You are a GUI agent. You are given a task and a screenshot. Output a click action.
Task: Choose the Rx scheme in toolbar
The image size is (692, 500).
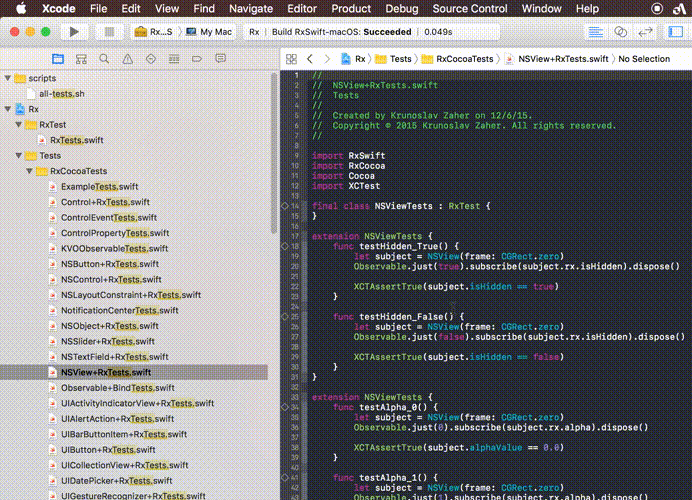coord(154,32)
